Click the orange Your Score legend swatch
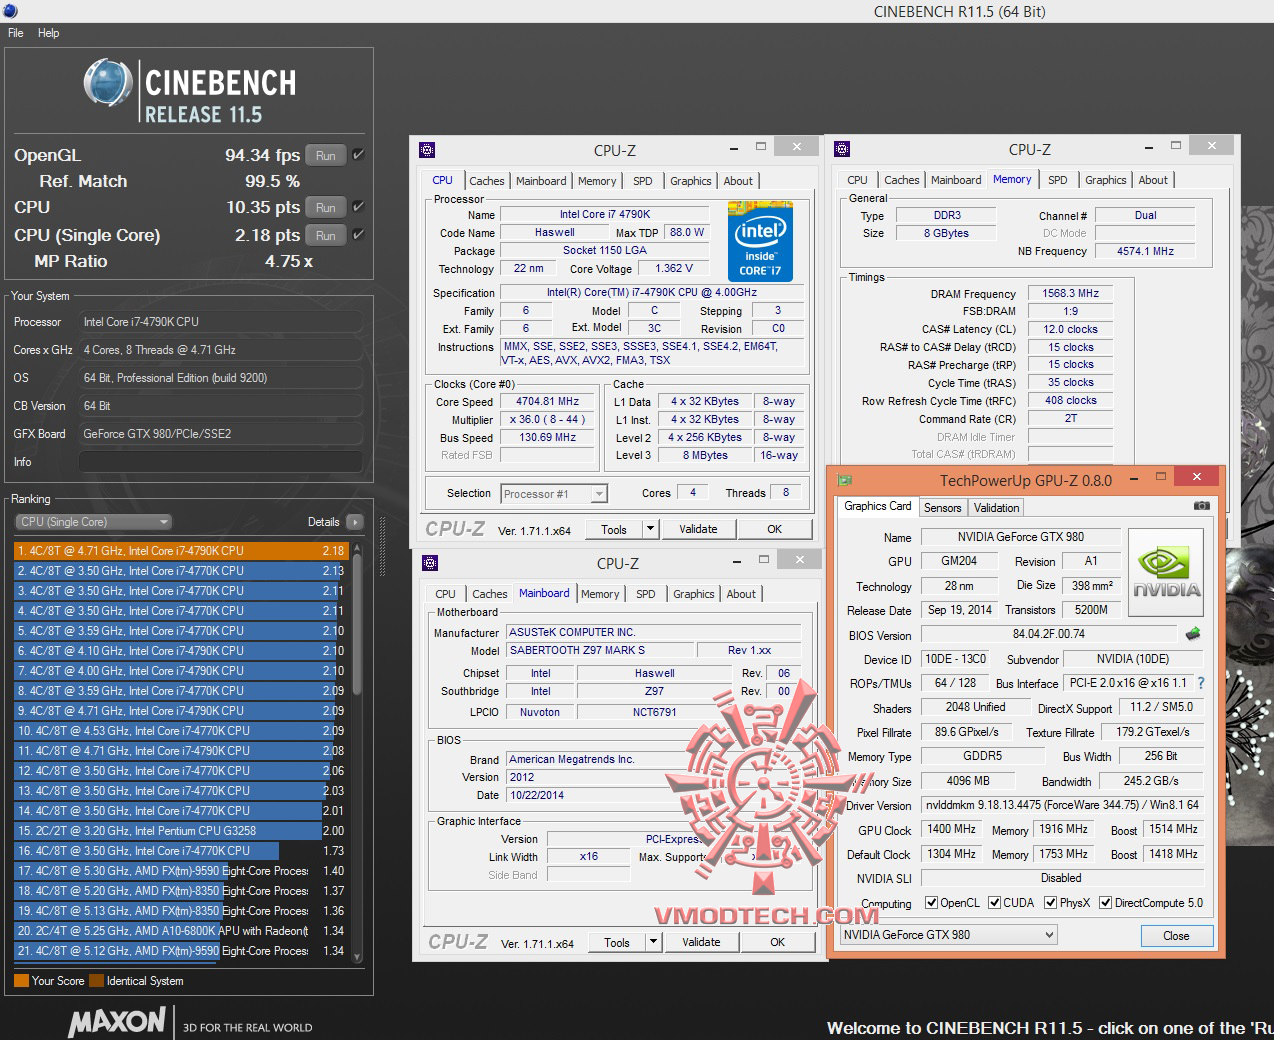 (21, 981)
